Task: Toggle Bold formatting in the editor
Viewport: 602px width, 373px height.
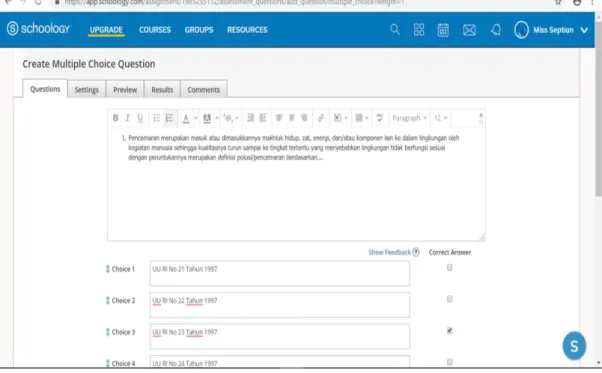Action: pos(115,118)
